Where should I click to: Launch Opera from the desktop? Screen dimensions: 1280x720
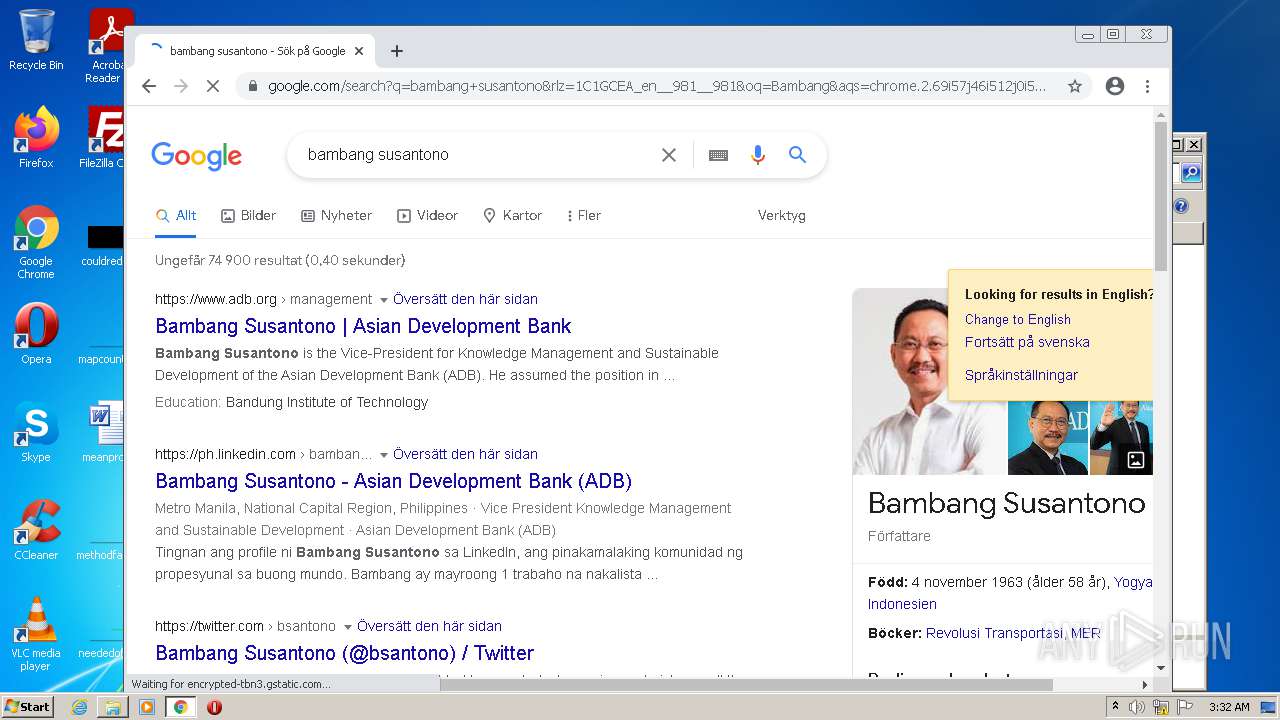pos(36,334)
